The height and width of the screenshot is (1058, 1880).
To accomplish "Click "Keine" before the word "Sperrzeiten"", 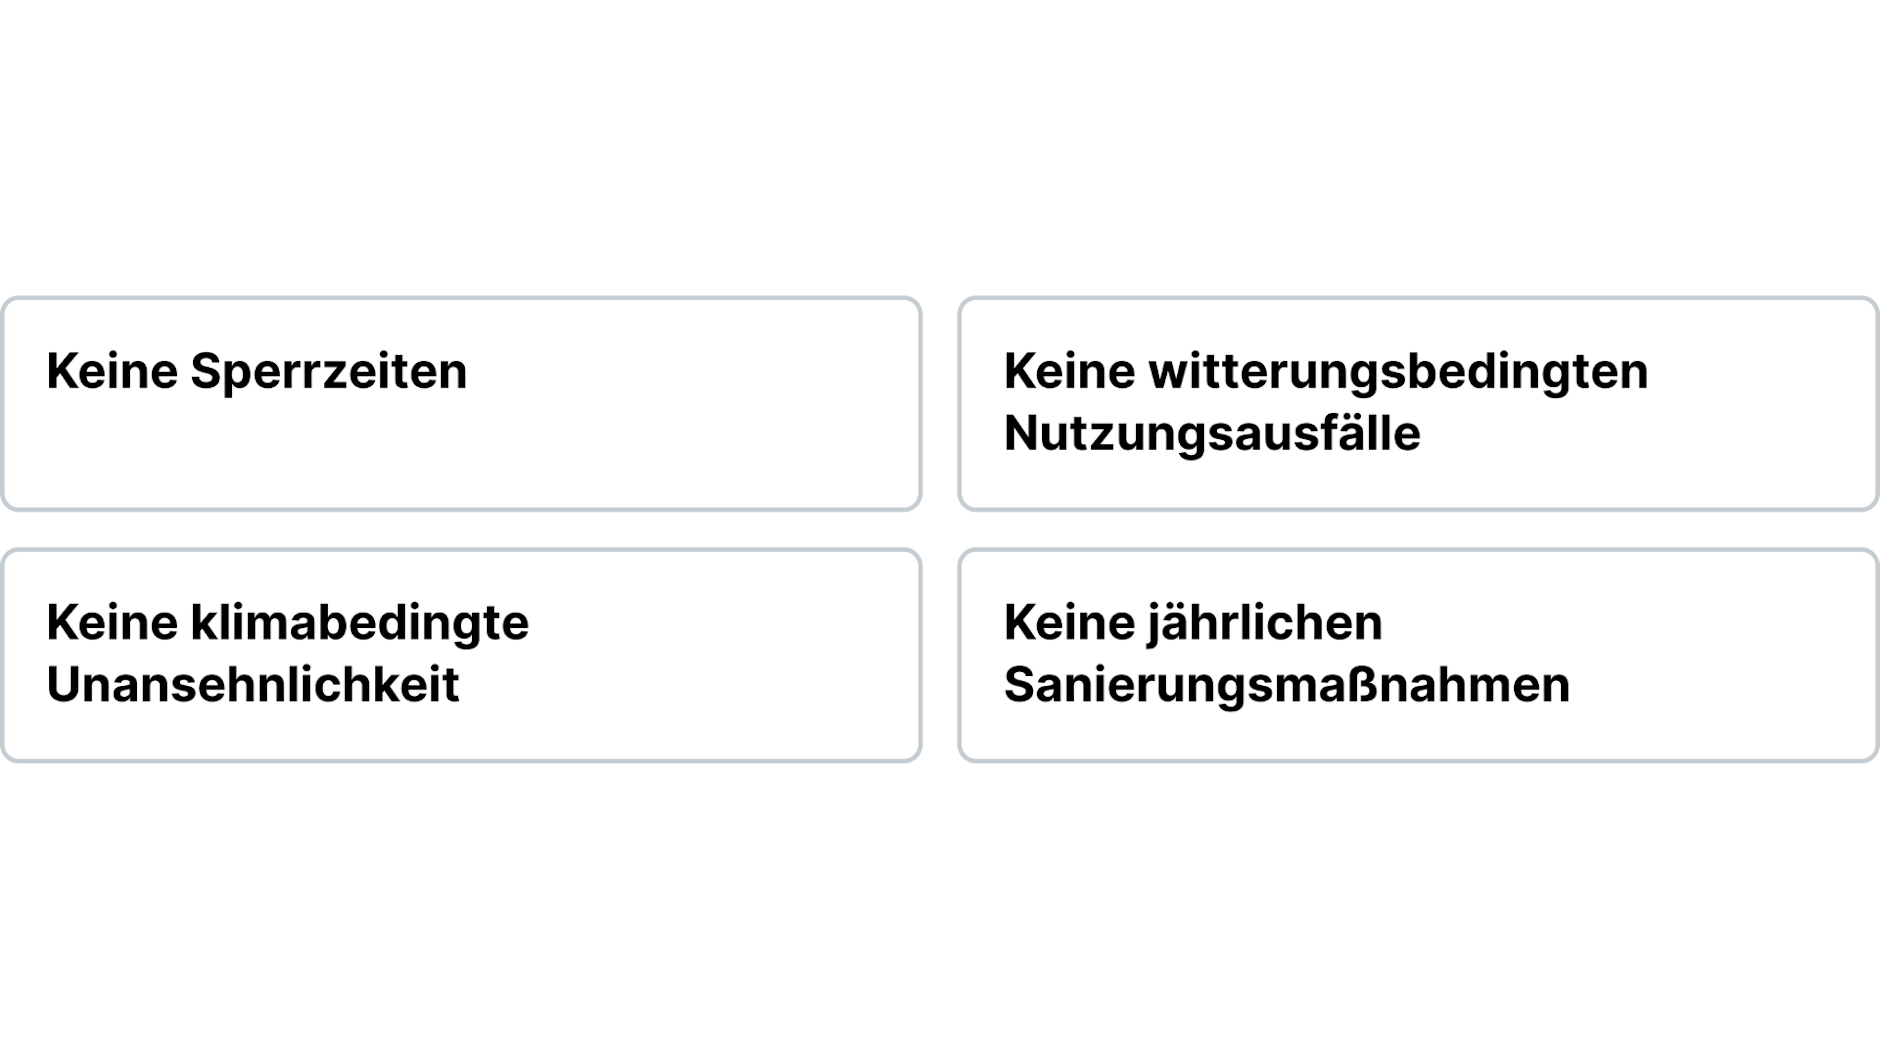I will coord(111,372).
